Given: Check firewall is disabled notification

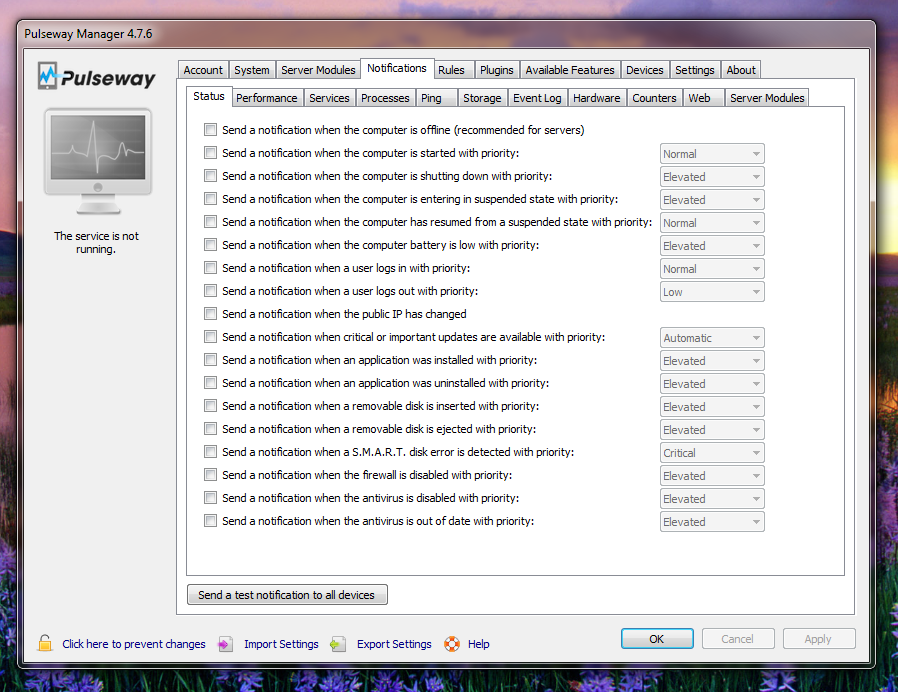Looking at the screenshot, I should tap(211, 474).
